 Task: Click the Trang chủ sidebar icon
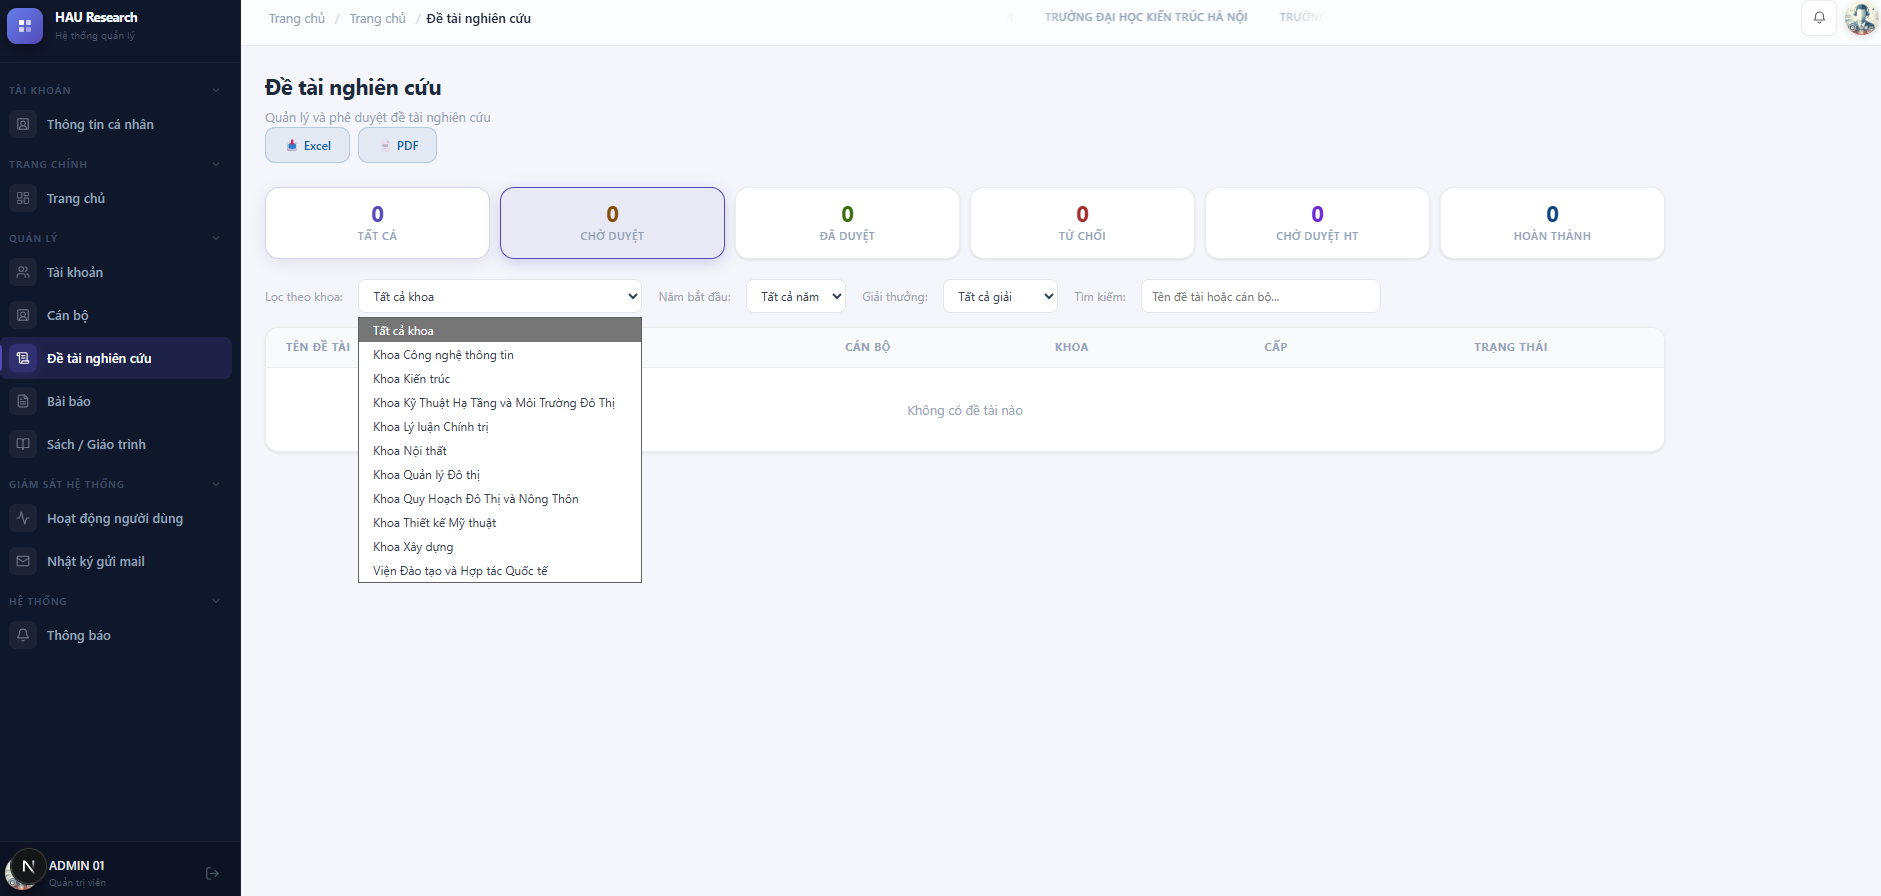pos(23,198)
